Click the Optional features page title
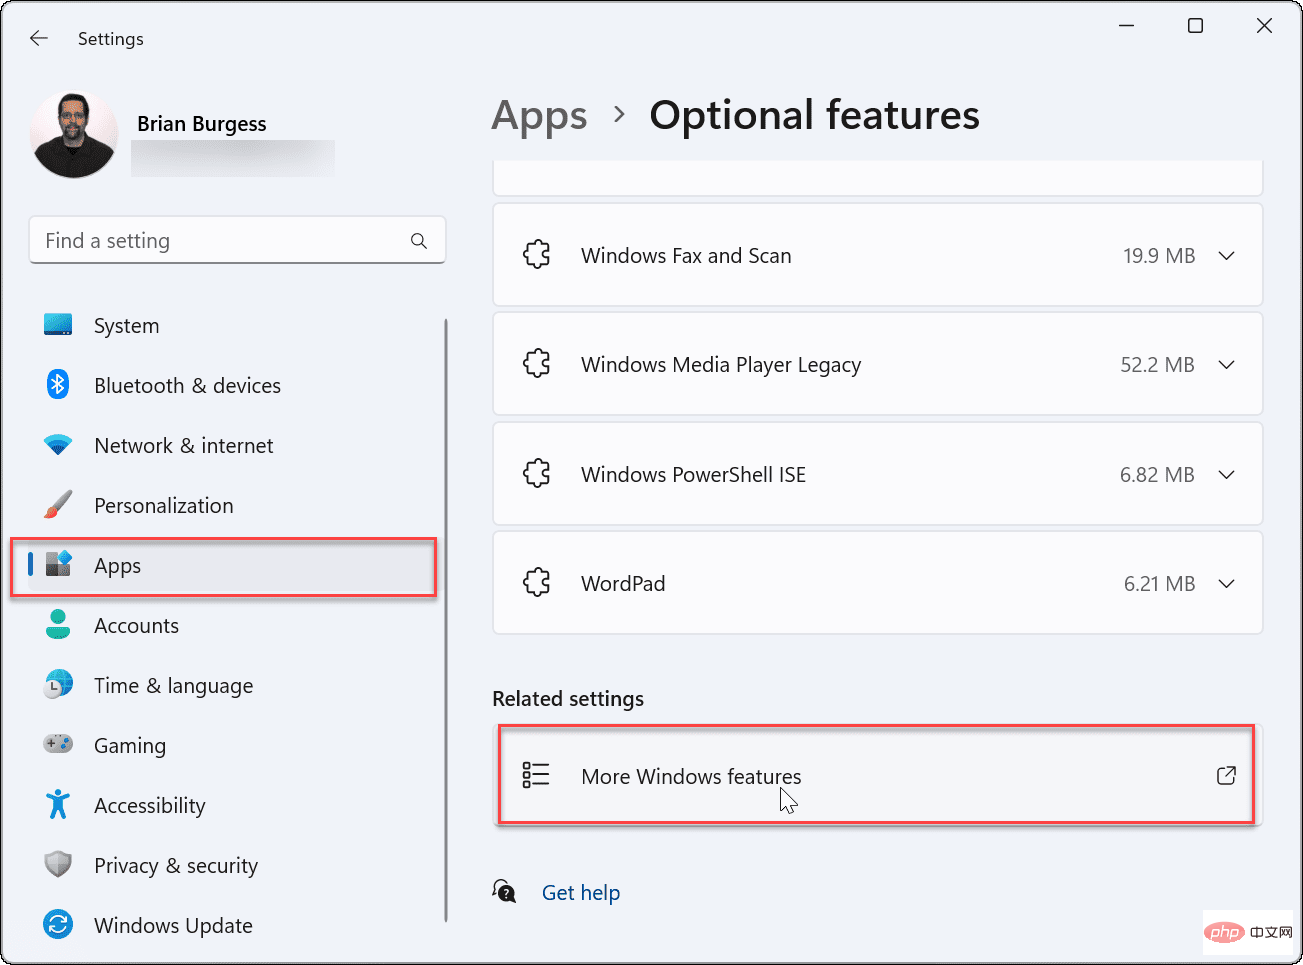The width and height of the screenshot is (1303, 965). click(x=814, y=115)
